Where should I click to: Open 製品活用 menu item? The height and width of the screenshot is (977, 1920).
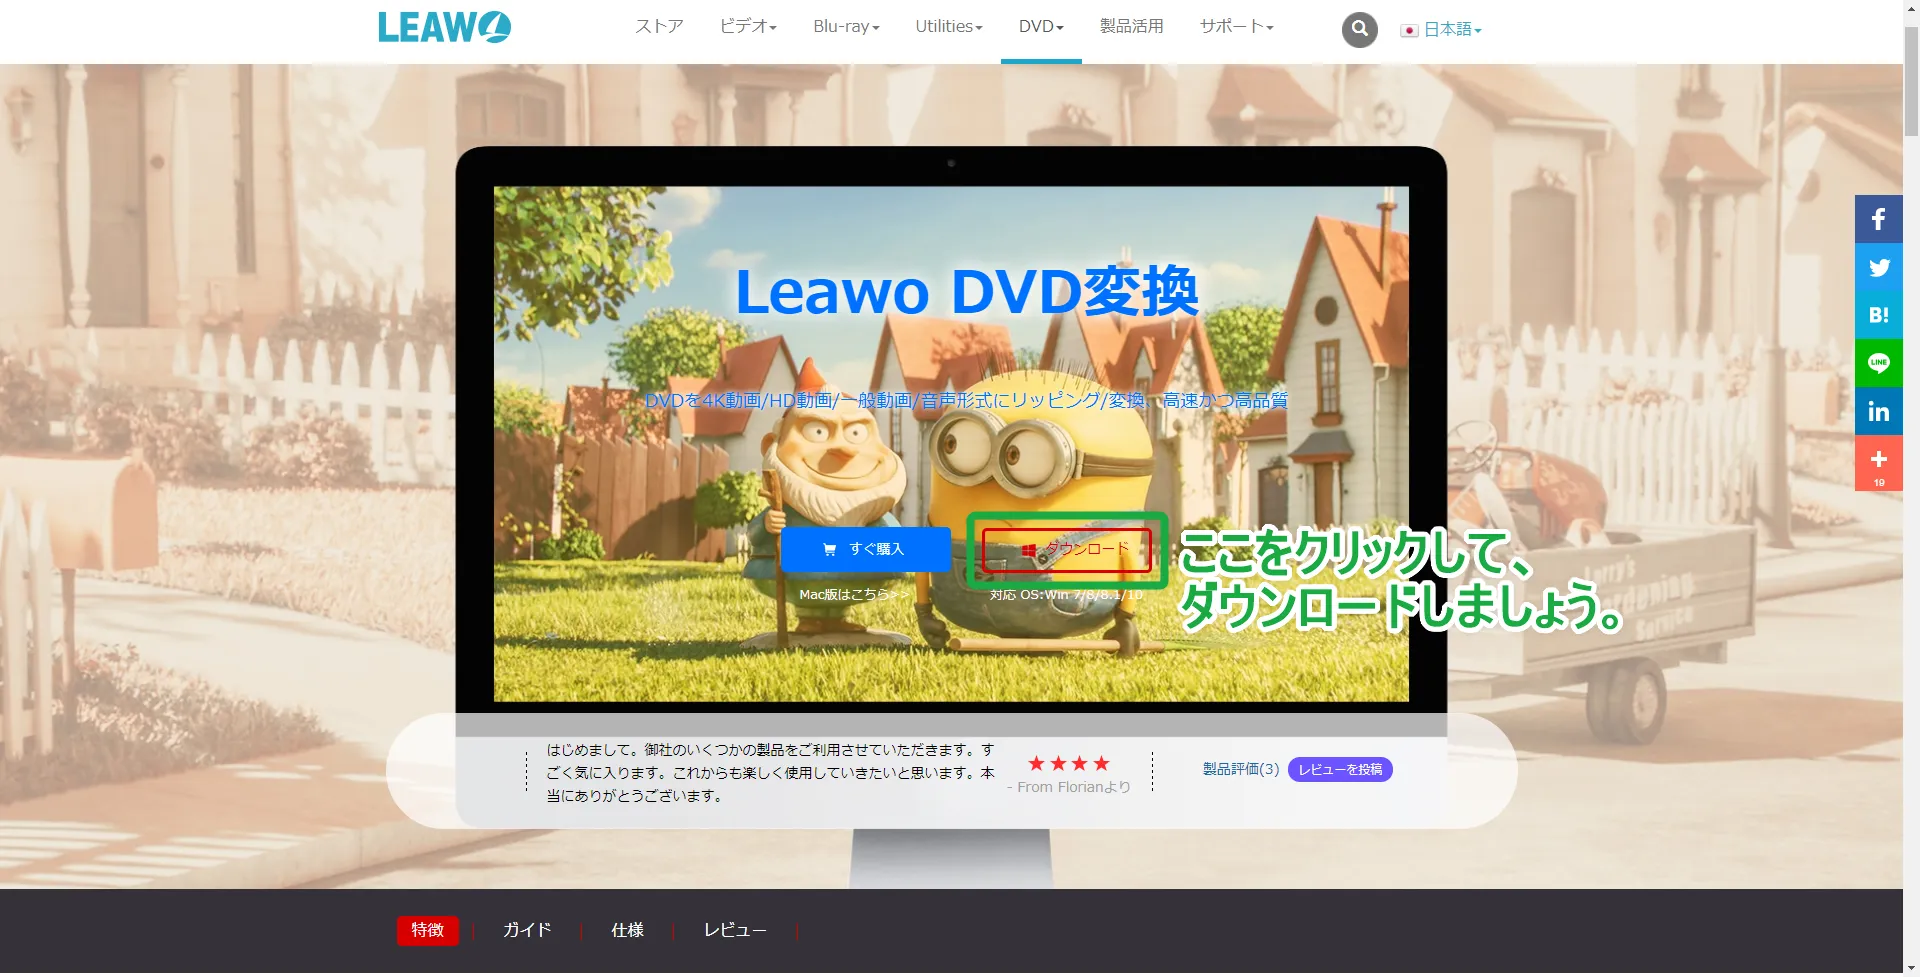pos(1131,26)
